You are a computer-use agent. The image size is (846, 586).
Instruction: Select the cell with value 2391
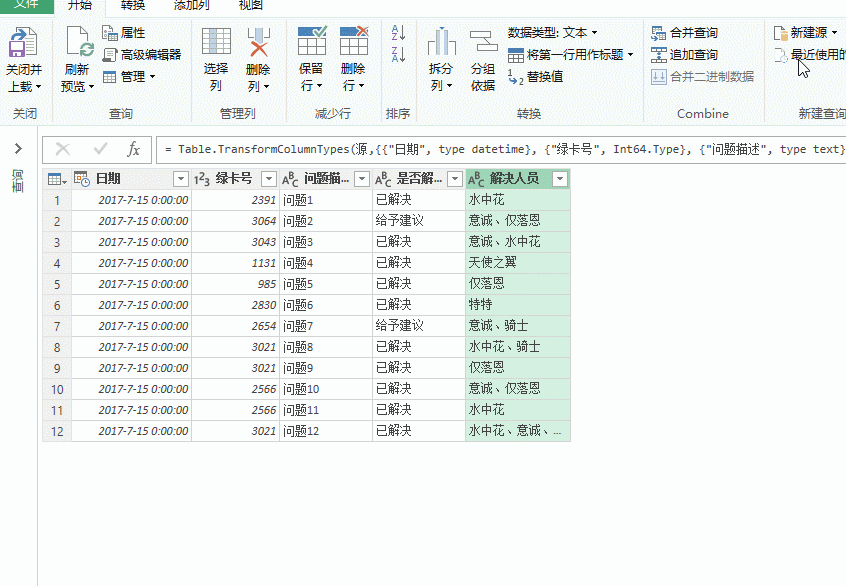point(235,200)
